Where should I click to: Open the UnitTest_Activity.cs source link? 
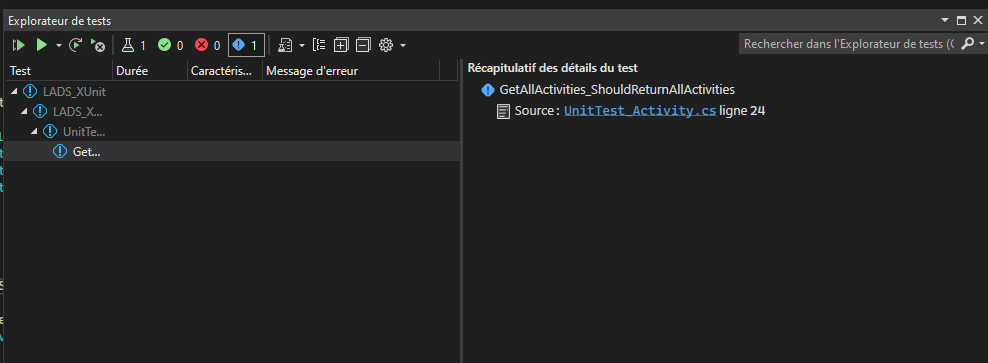tap(640, 111)
